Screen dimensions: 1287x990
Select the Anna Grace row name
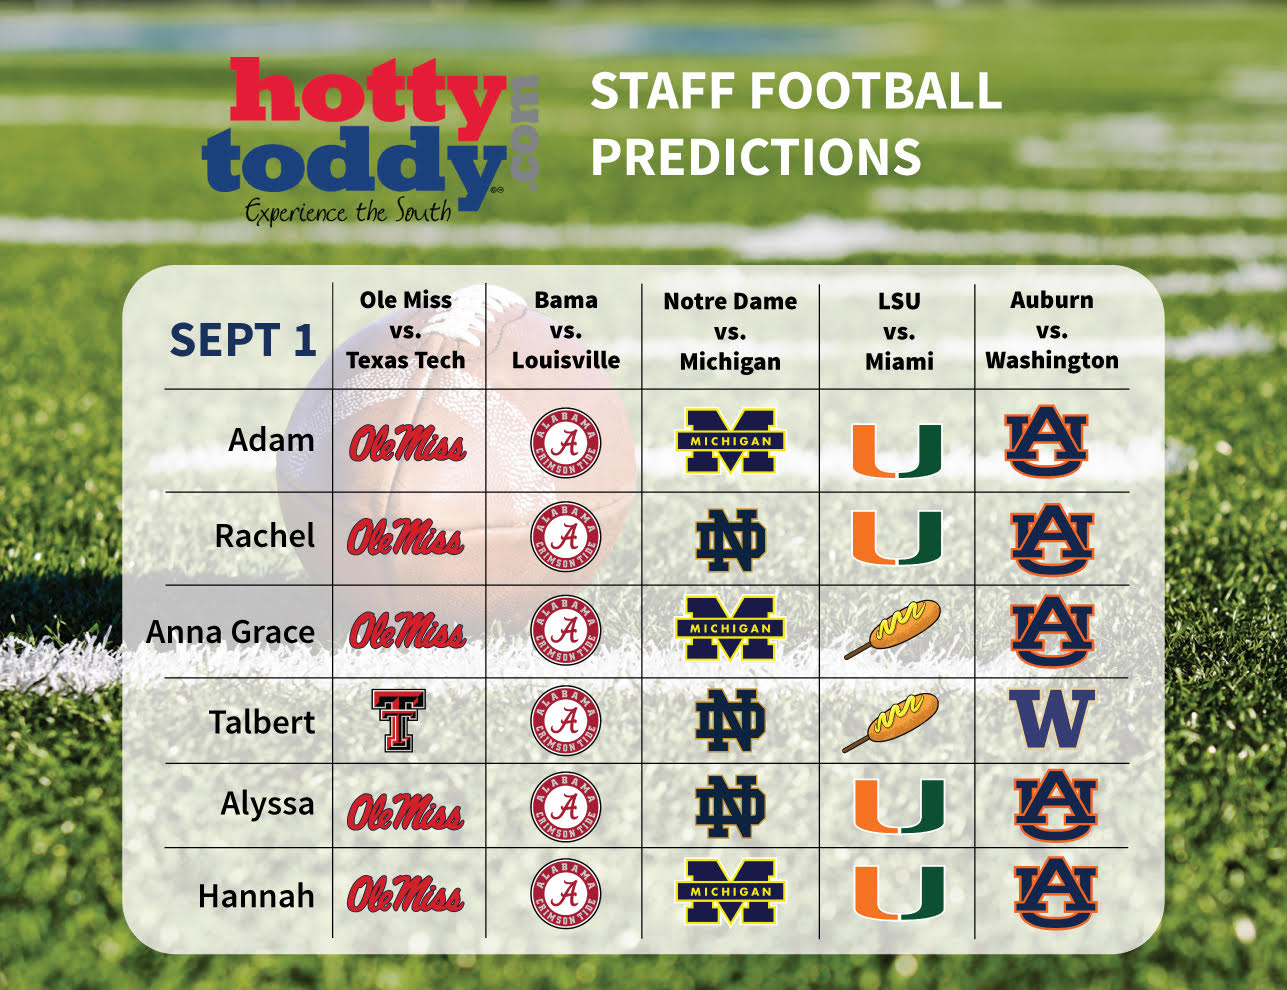(x=230, y=632)
